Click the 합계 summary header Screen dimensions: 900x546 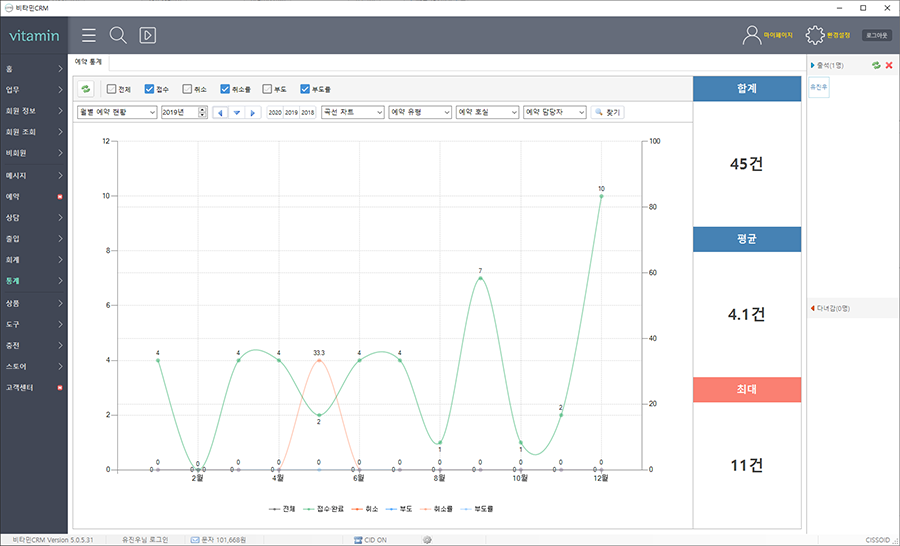click(x=747, y=89)
